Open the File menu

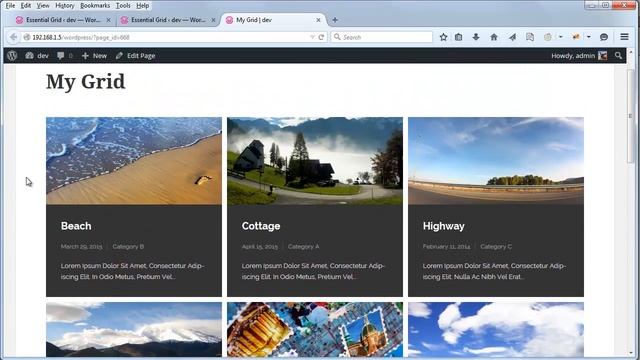(x=10, y=5)
